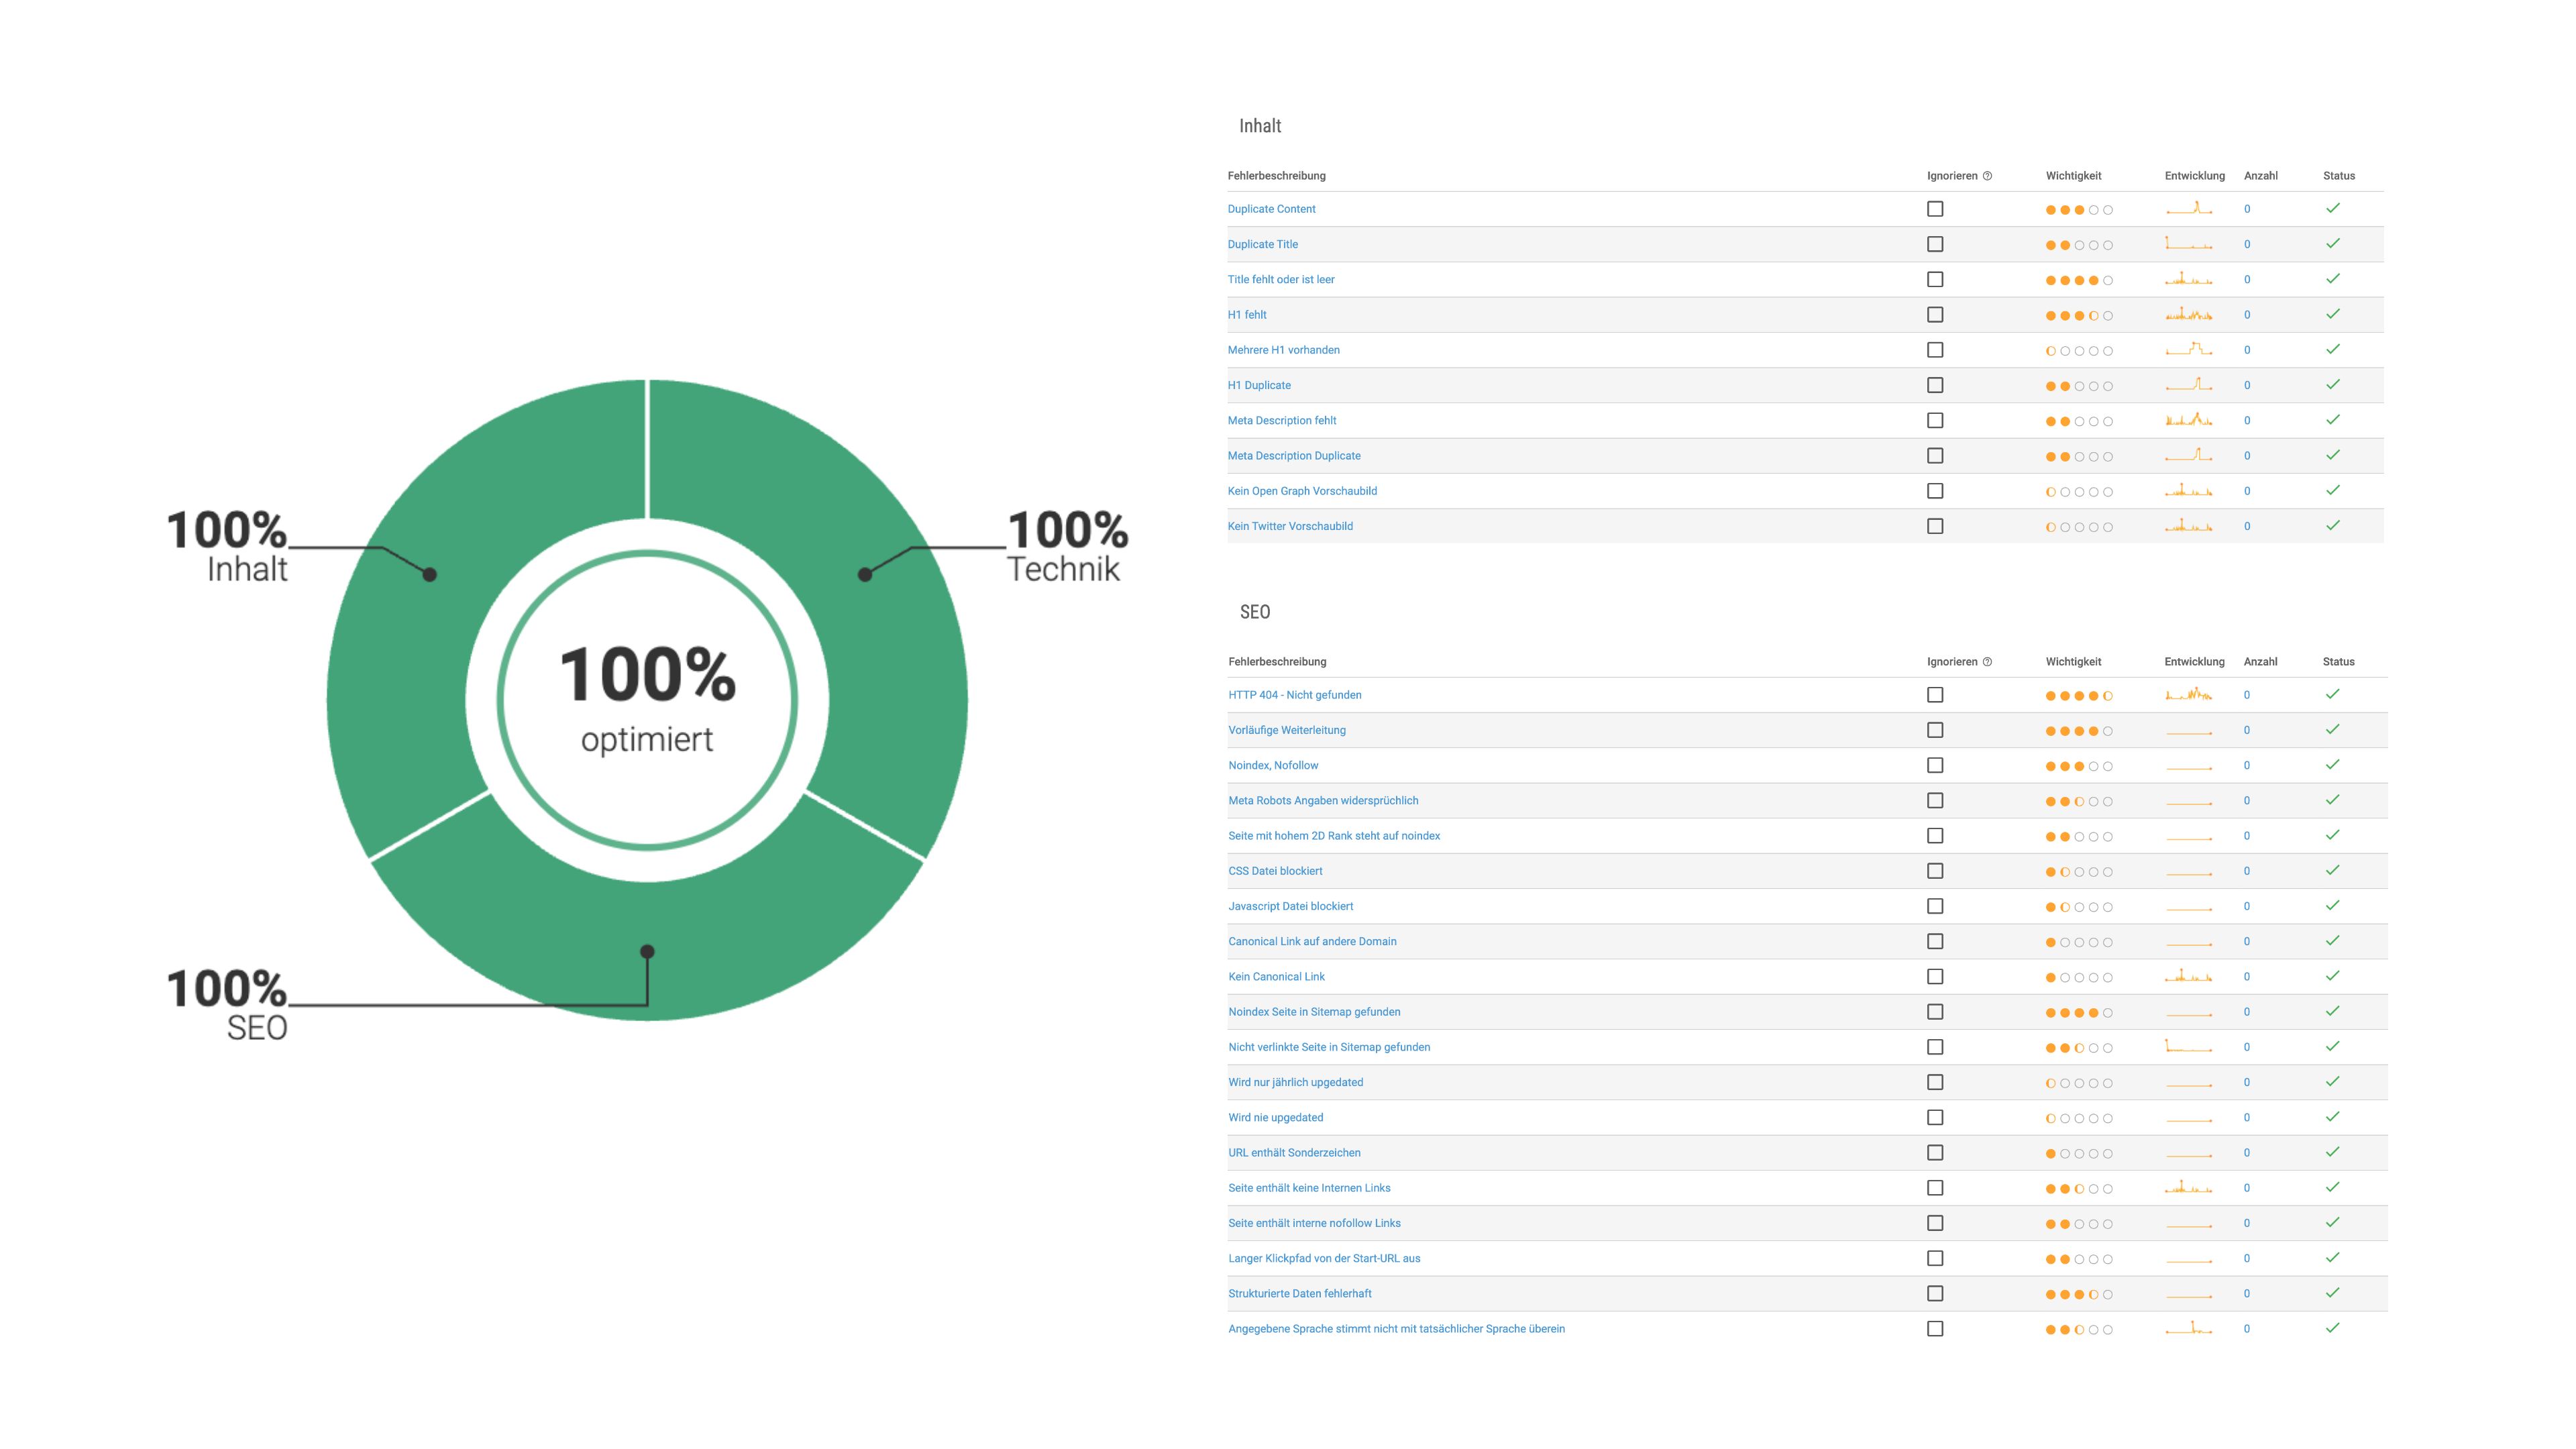Click the Anzahl value for Noindex Seite in Sitemap
This screenshot has height=1449, width=2576.
(x=2247, y=1011)
